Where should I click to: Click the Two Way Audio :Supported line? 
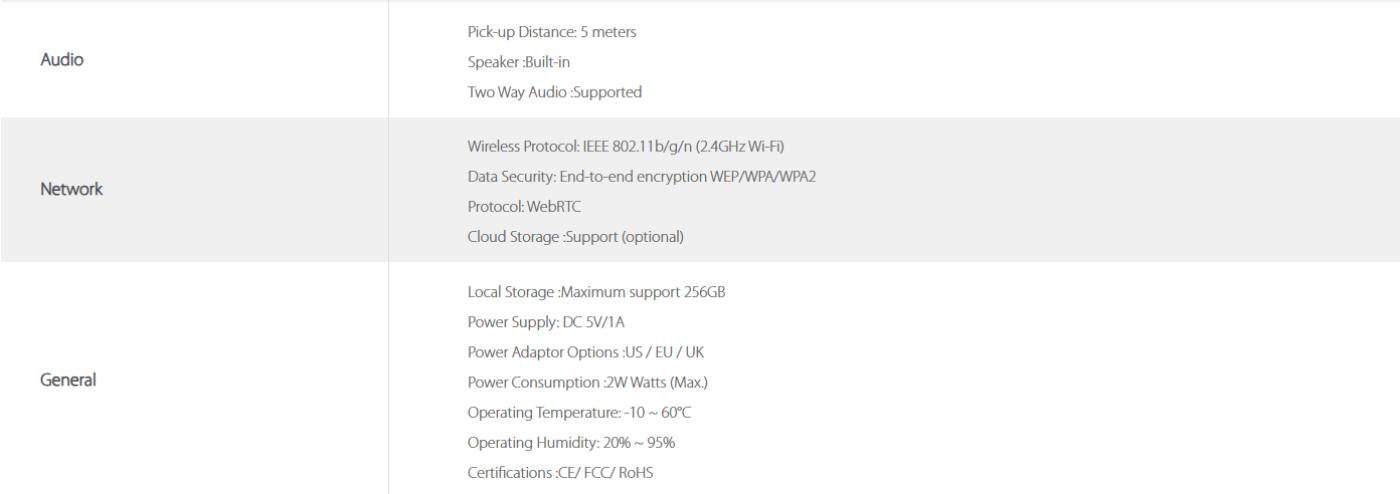(554, 92)
